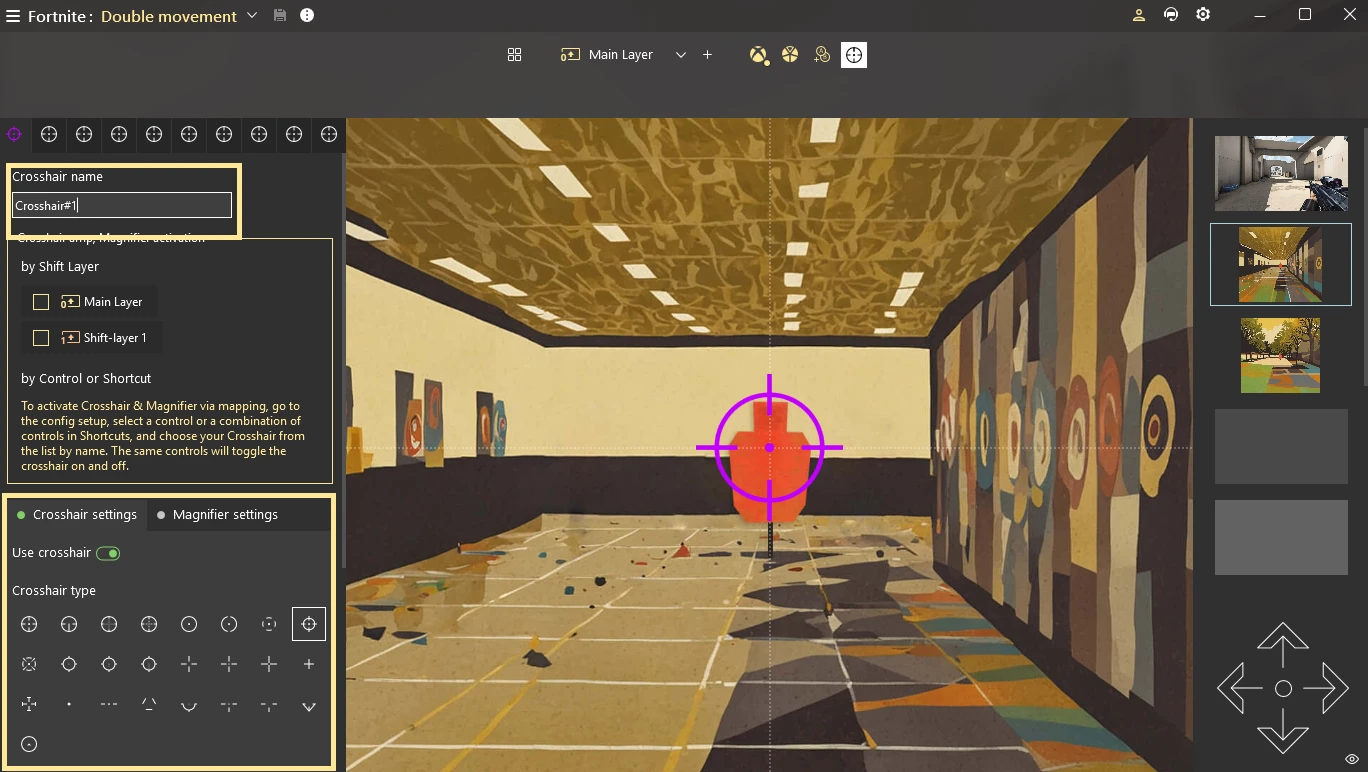Select the outdoor street background thumbnail
The height and width of the screenshot is (772, 1368).
pos(1280,355)
